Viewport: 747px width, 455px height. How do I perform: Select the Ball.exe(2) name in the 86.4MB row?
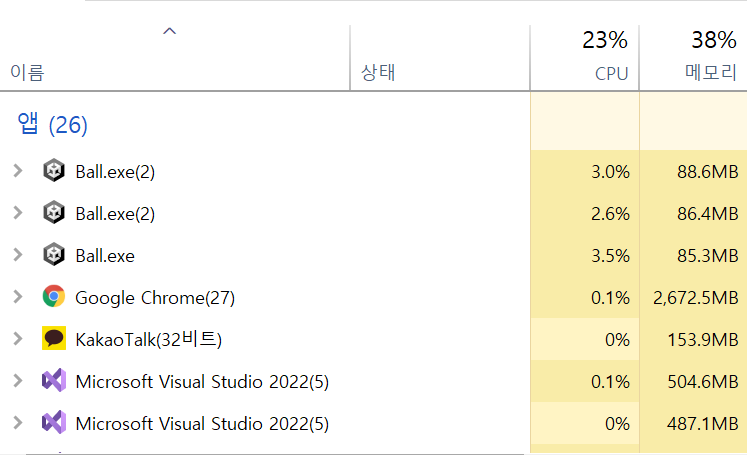(x=115, y=214)
